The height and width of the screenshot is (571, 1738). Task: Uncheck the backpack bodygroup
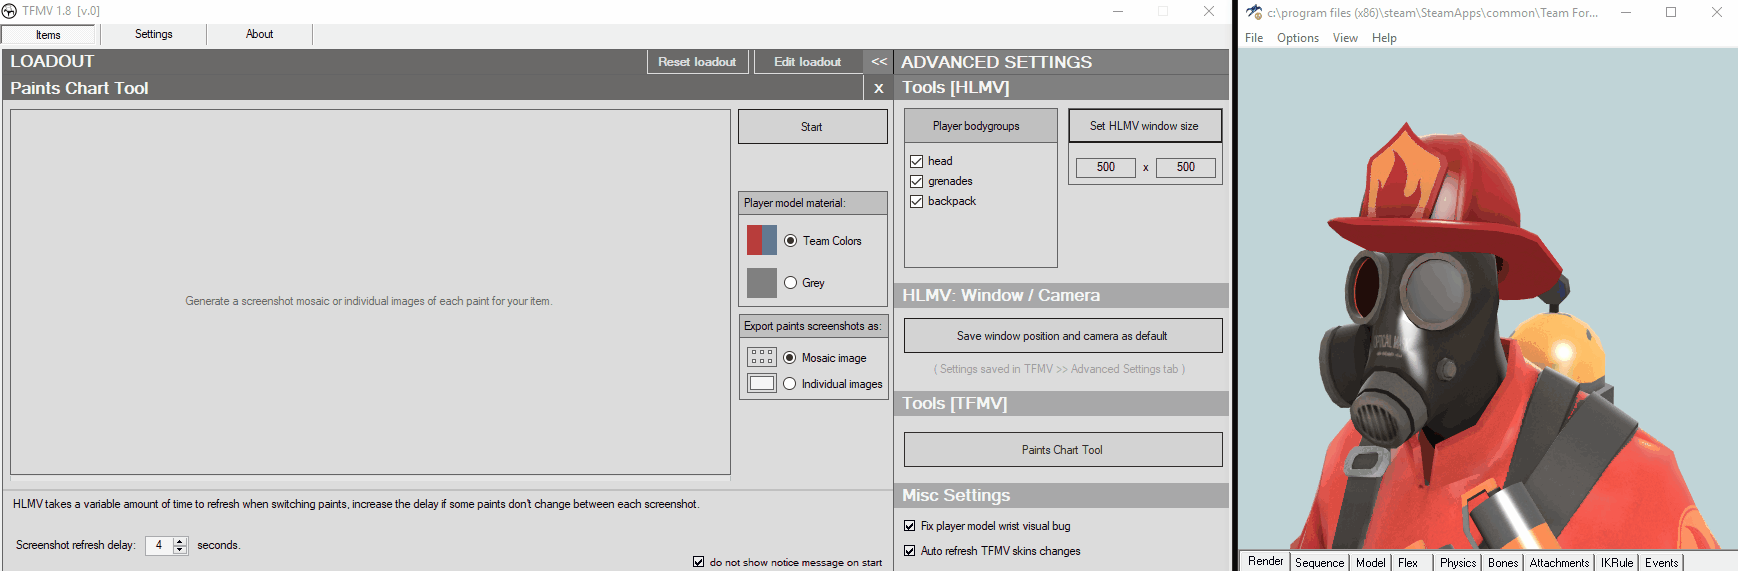coord(916,201)
